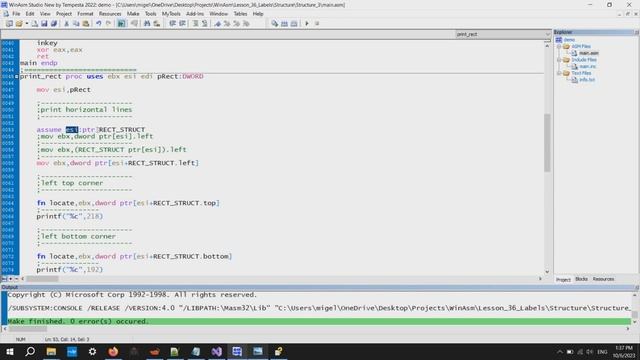This screenshot has width=640, height=360.
Task: Click the New Project toolbar icon
Action: pyautogui.click(x=9, y=24)
